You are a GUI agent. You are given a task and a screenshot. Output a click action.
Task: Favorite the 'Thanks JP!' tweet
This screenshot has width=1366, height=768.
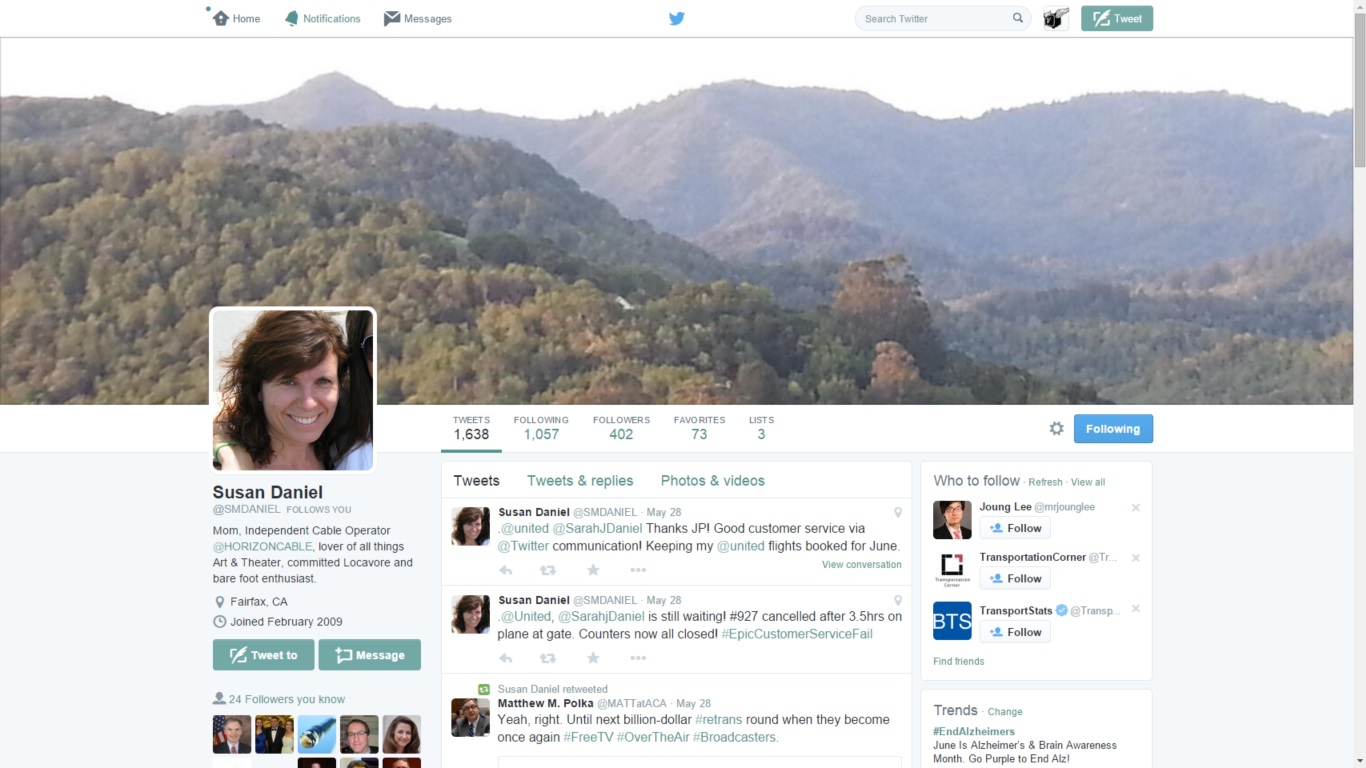(x=593, y=570)
